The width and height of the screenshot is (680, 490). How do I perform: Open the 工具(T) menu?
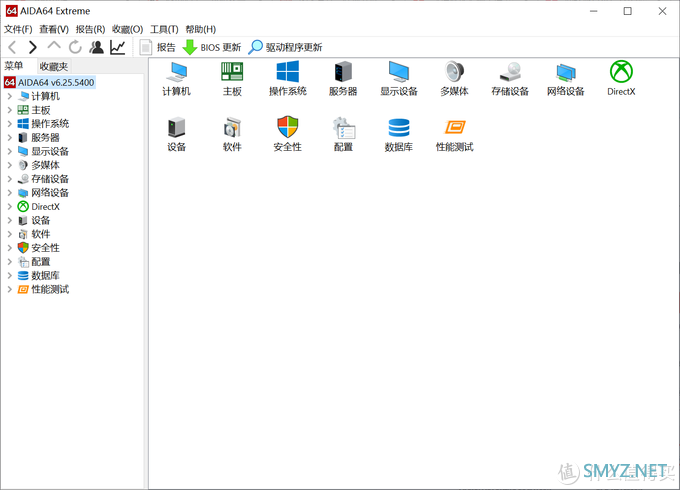(x=164, y=29)
